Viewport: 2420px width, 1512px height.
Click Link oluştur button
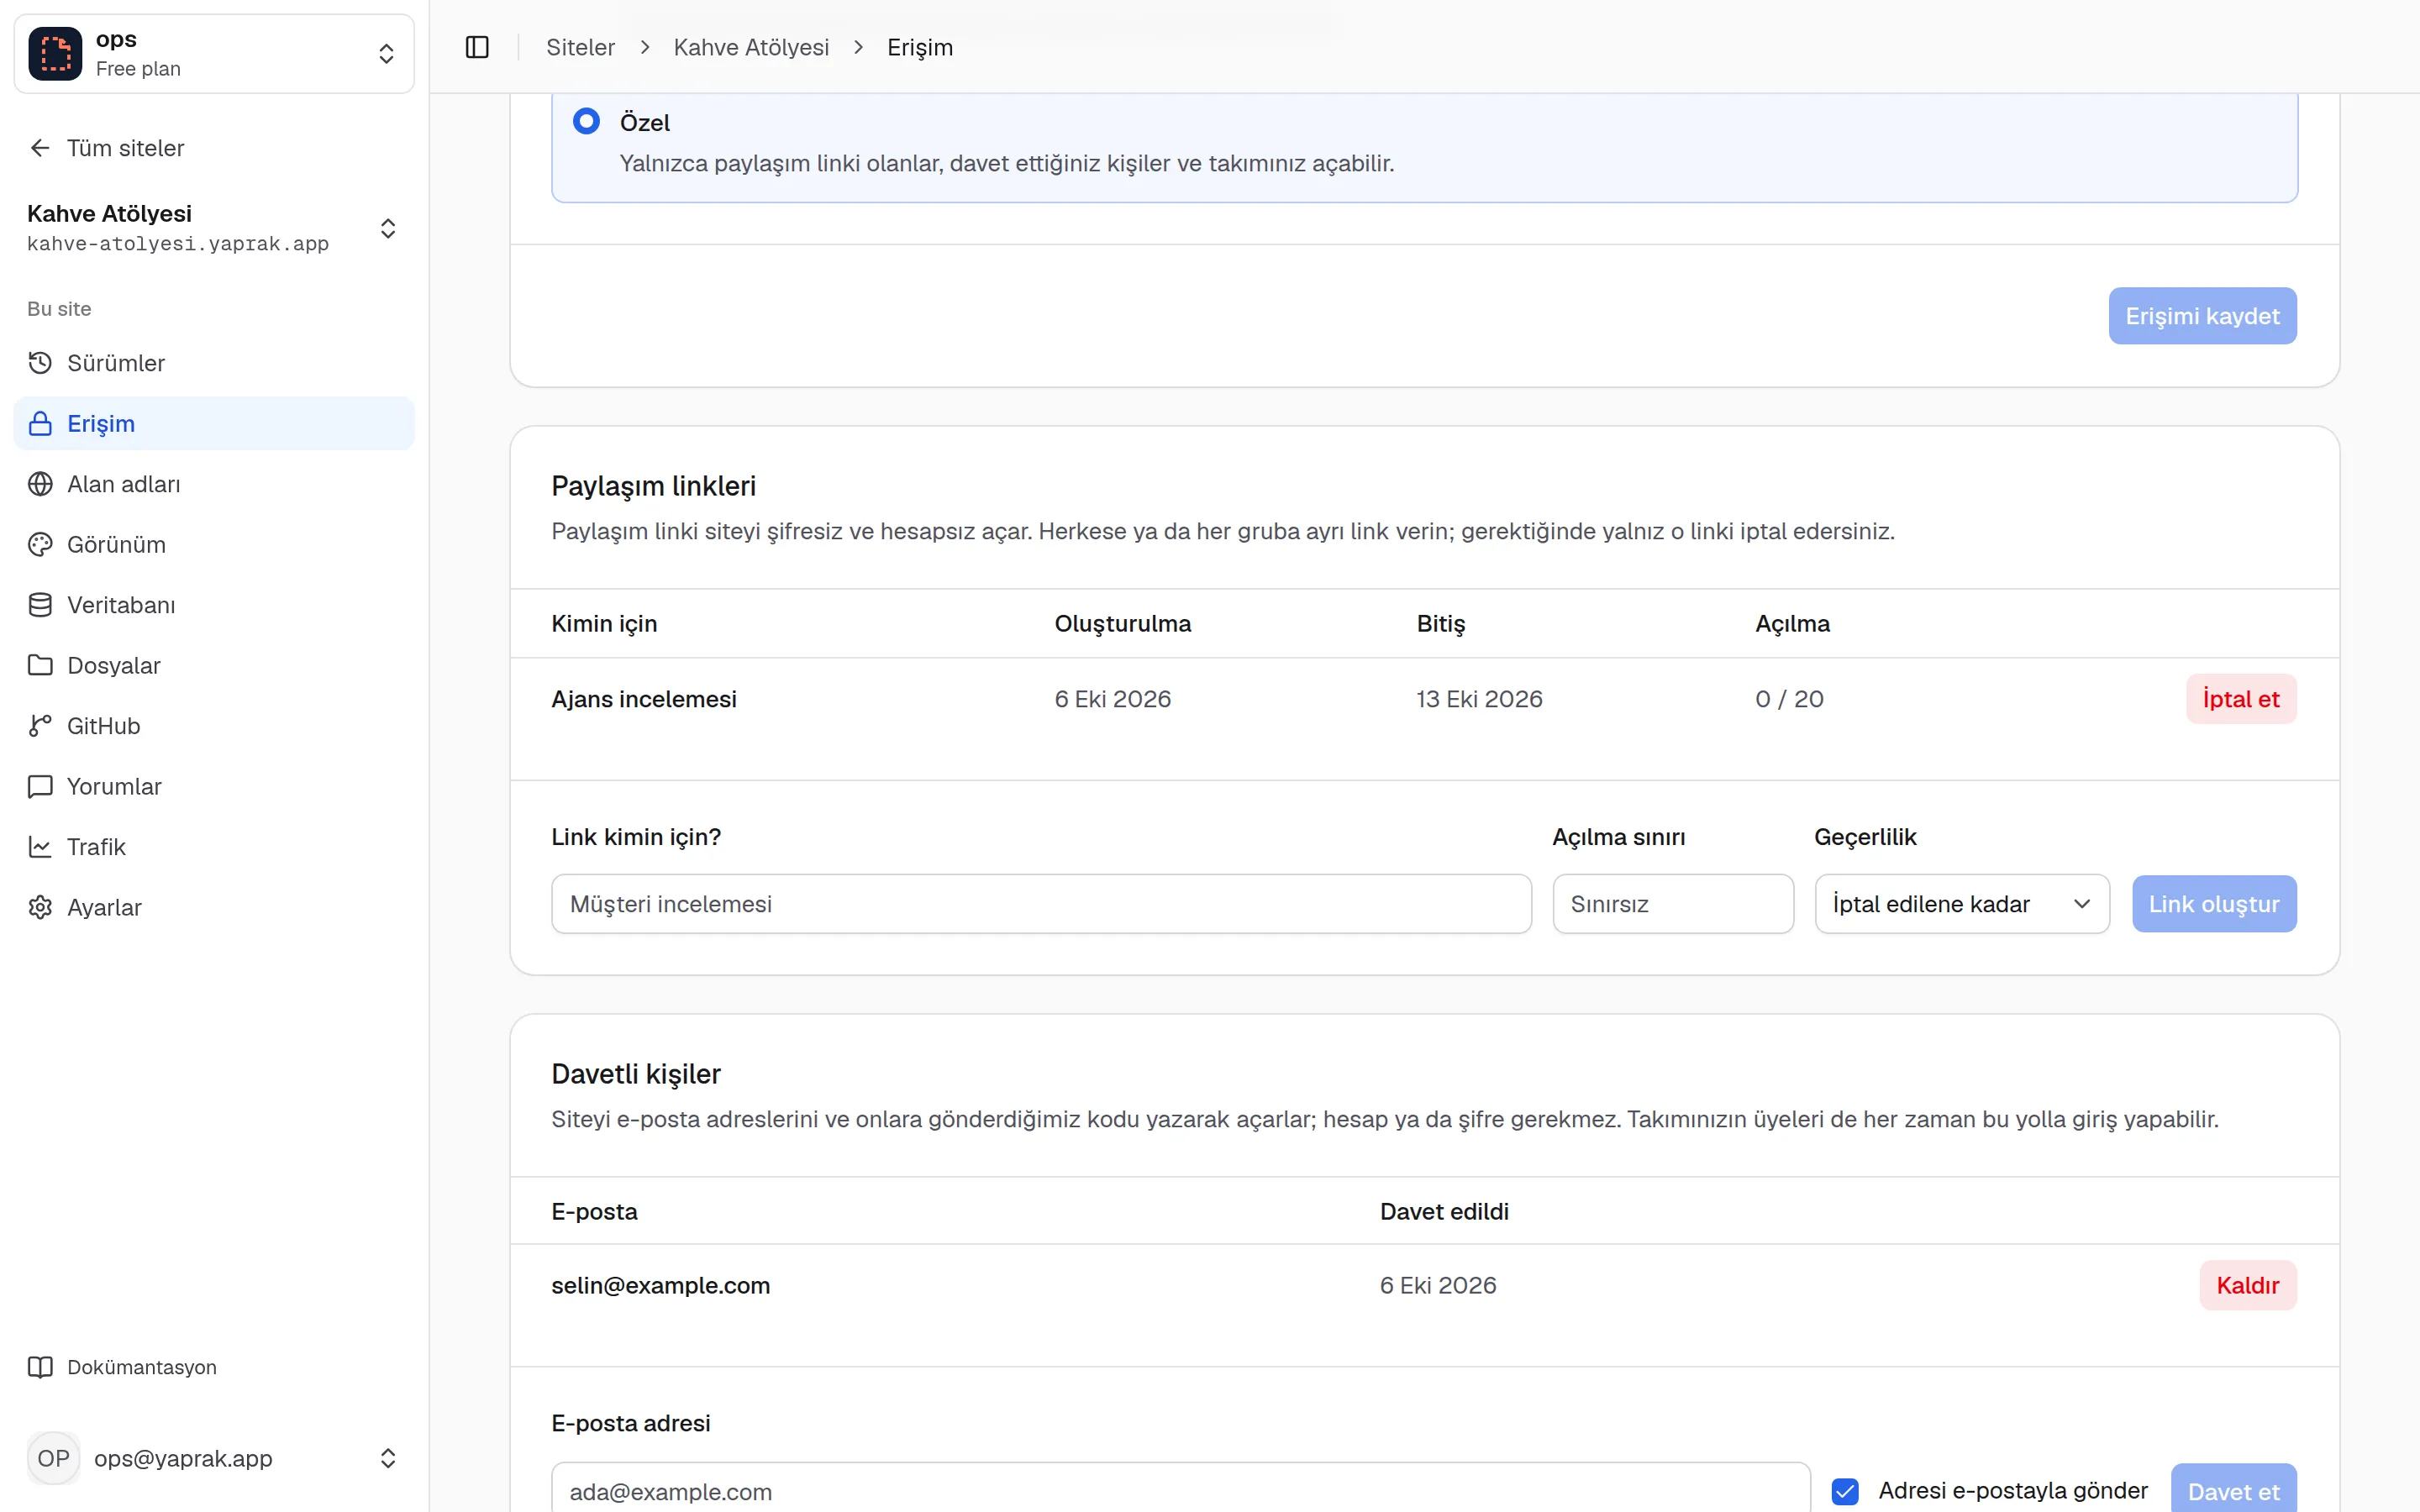(x=2214, y=904)
